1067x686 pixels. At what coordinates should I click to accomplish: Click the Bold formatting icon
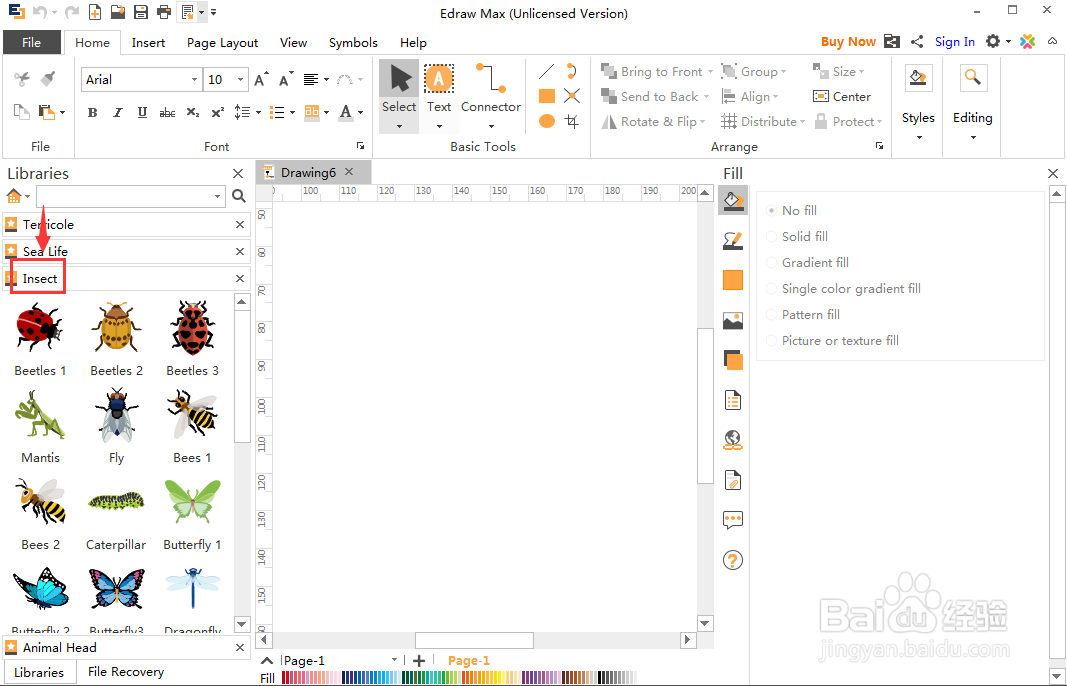(x=93, y=113)
